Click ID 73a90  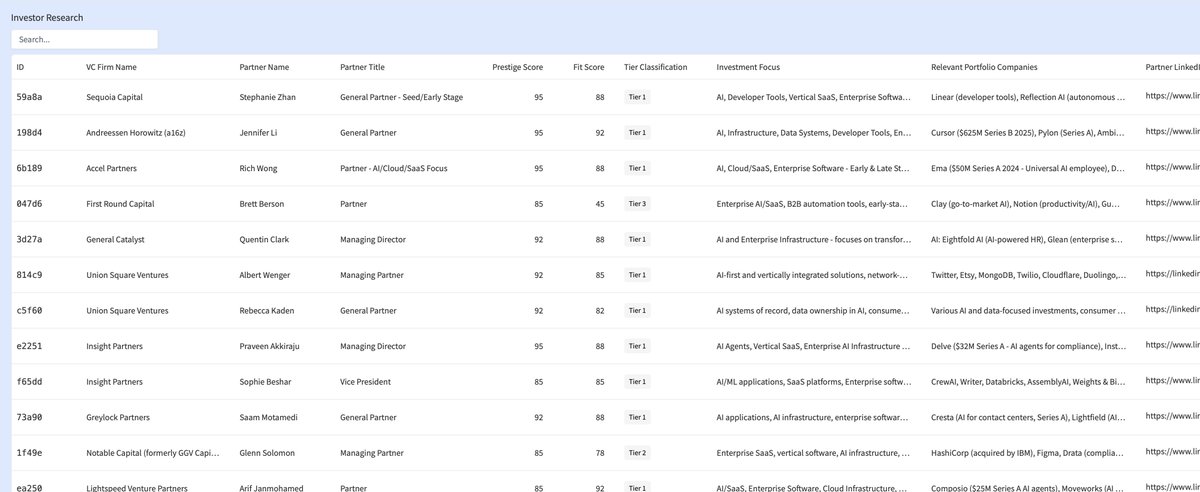click(x=29, y=417)
